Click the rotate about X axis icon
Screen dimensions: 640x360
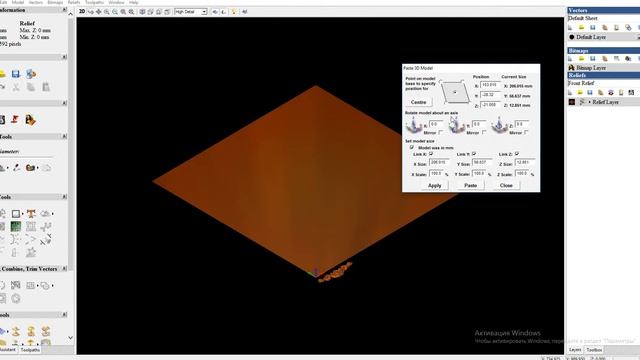[x=414, y=125]
